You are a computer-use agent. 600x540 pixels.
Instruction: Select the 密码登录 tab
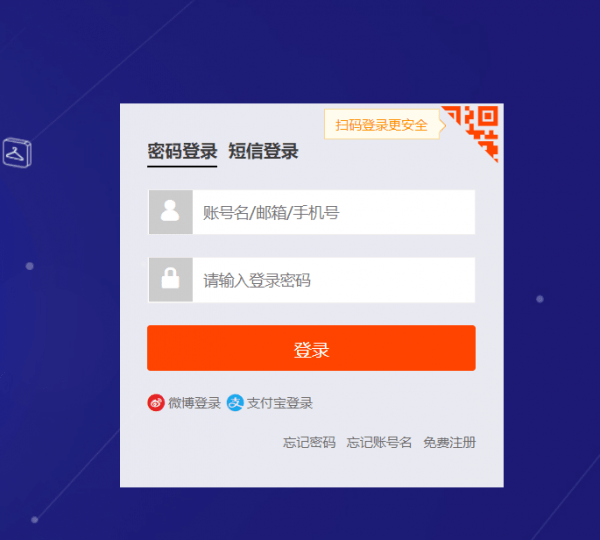click(182, 151)
